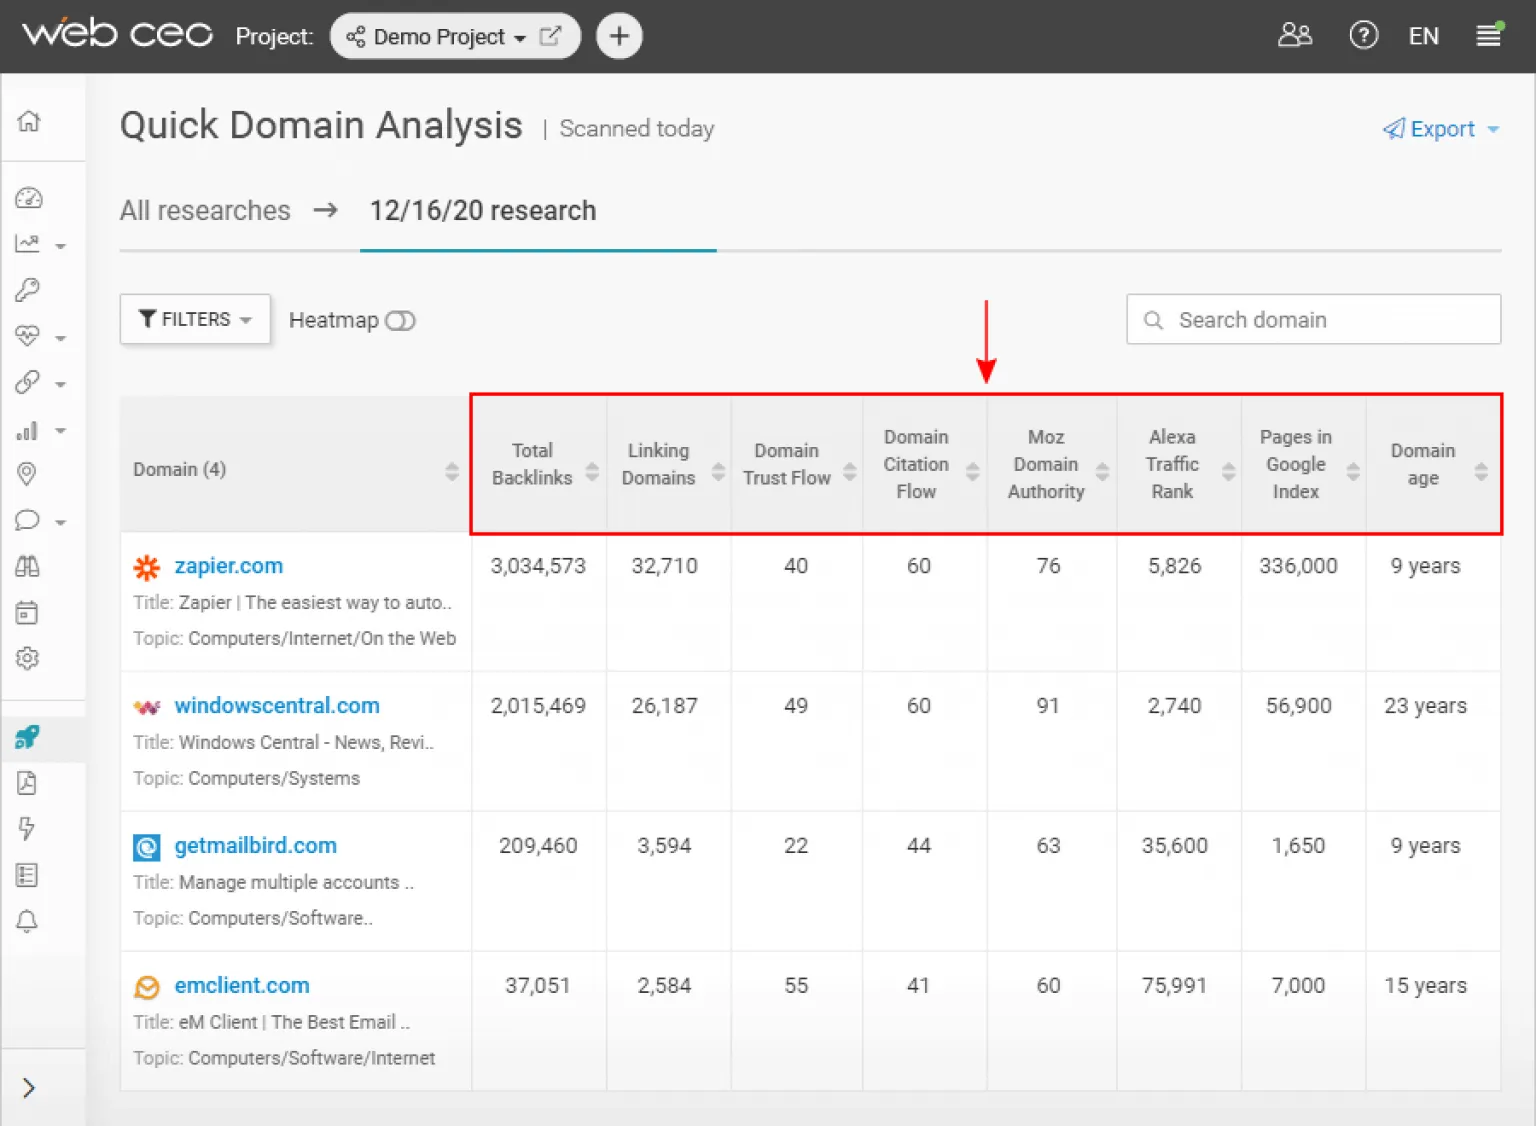The width and height of the screenshot is (1536, 1126).
Task: Open the FILTERS dropdown
Action: (x=195, y=319)
